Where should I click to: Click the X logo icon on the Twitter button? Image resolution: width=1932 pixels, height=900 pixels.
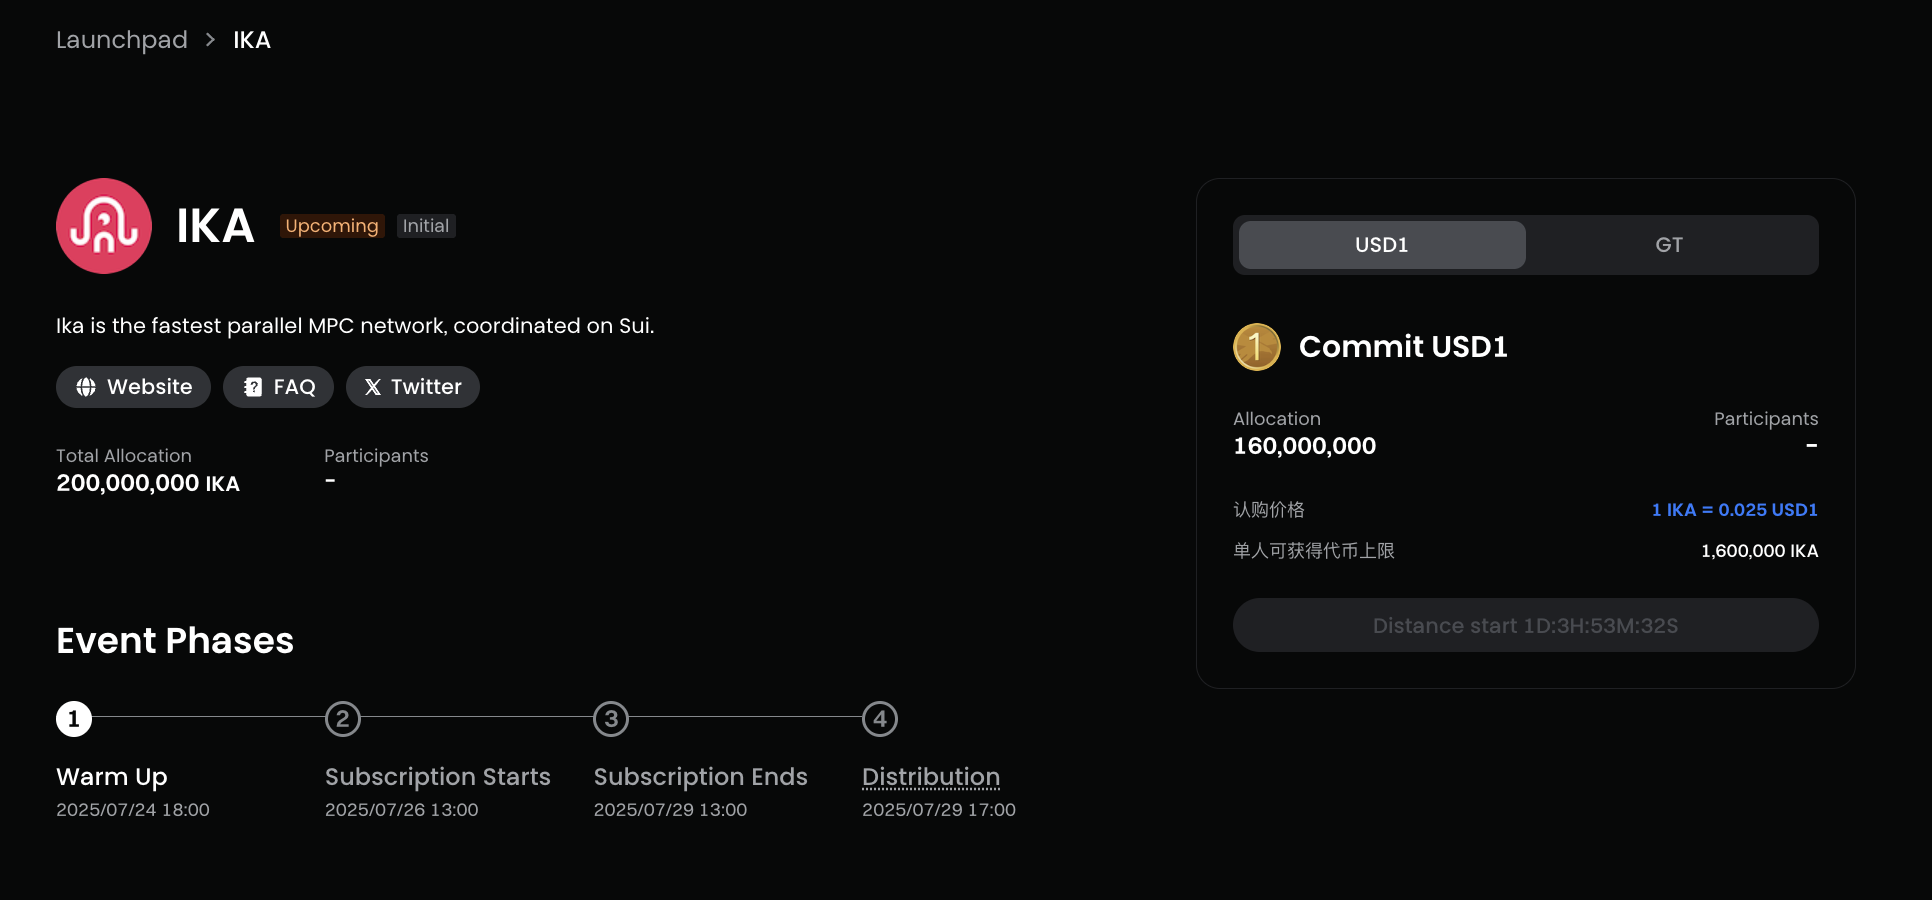point(373,387)
